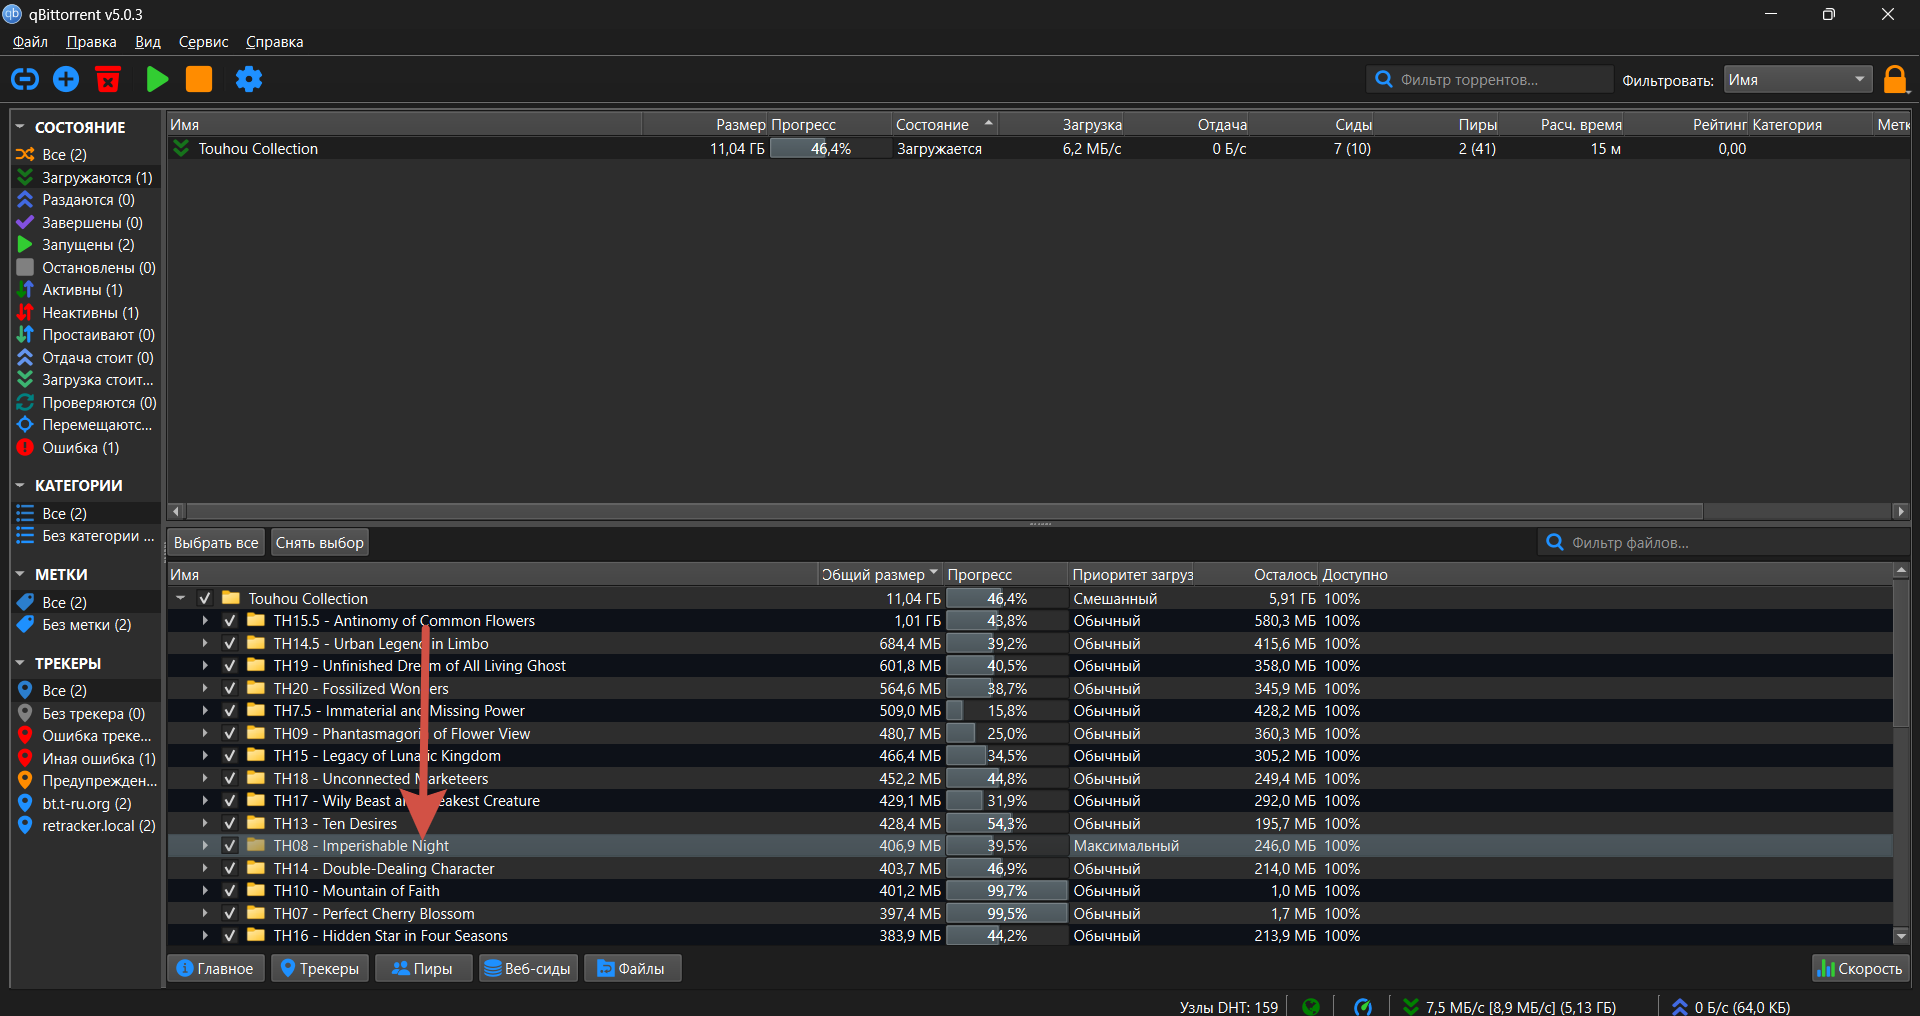Image resolution: width=1920 pixels, height=1016 pixels.
Task: Click the alternative speed limits status icon
Action: tap(1362, 1006)
